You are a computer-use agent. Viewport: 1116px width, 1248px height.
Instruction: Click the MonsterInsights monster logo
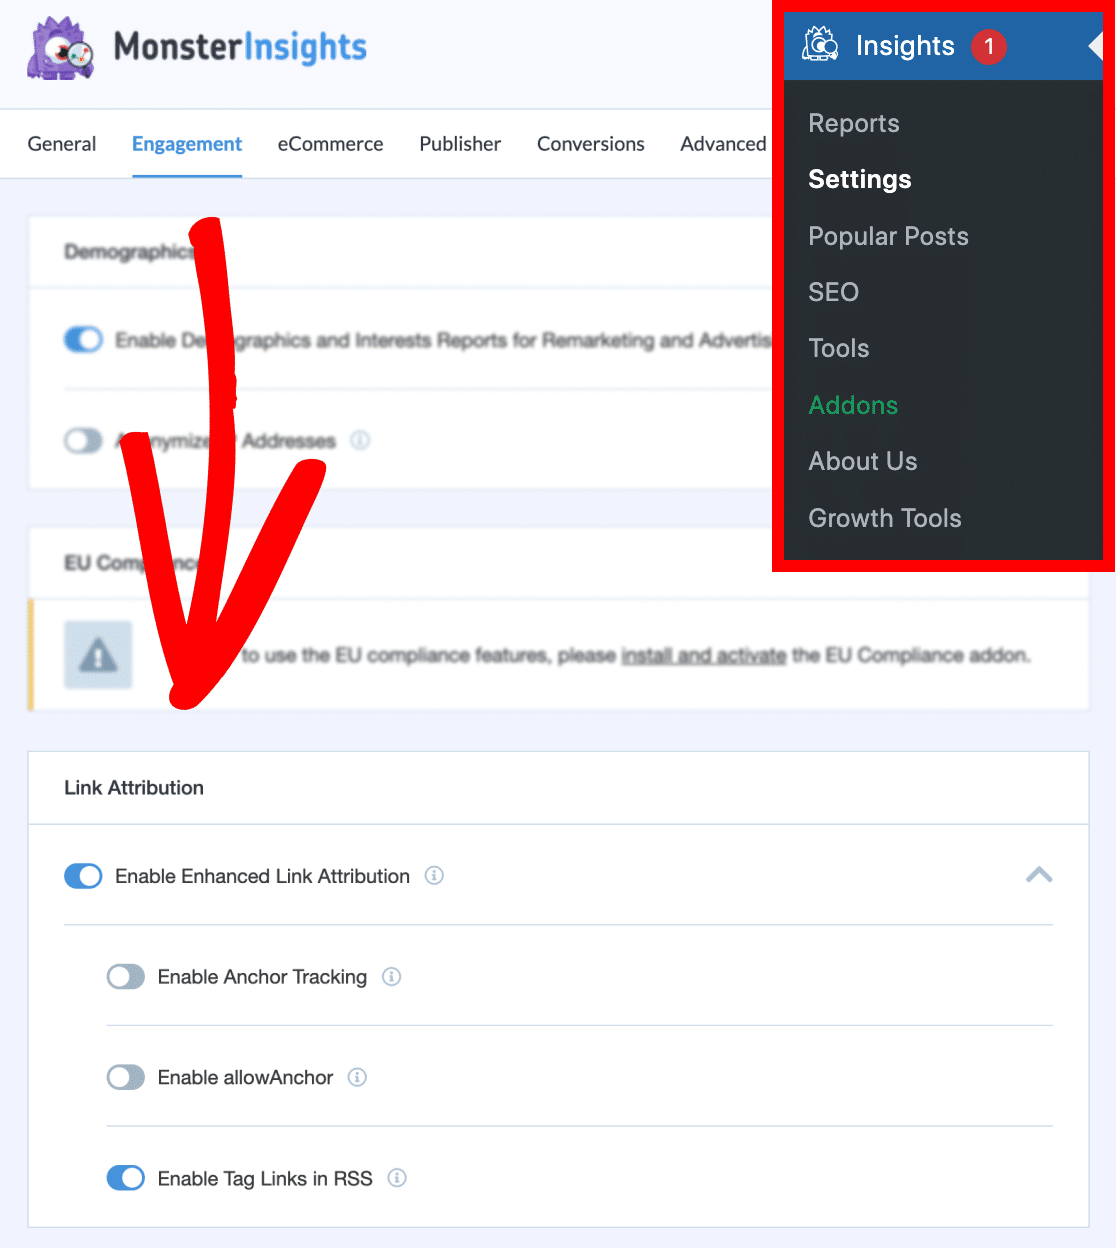61,48
